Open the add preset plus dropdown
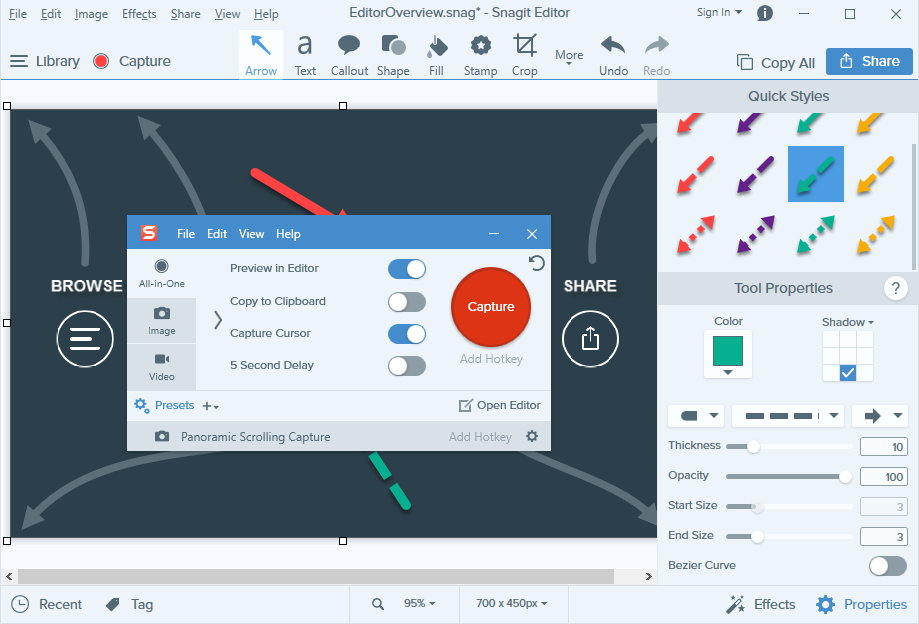Screen dimensions: 919x624 coord(210,406)
